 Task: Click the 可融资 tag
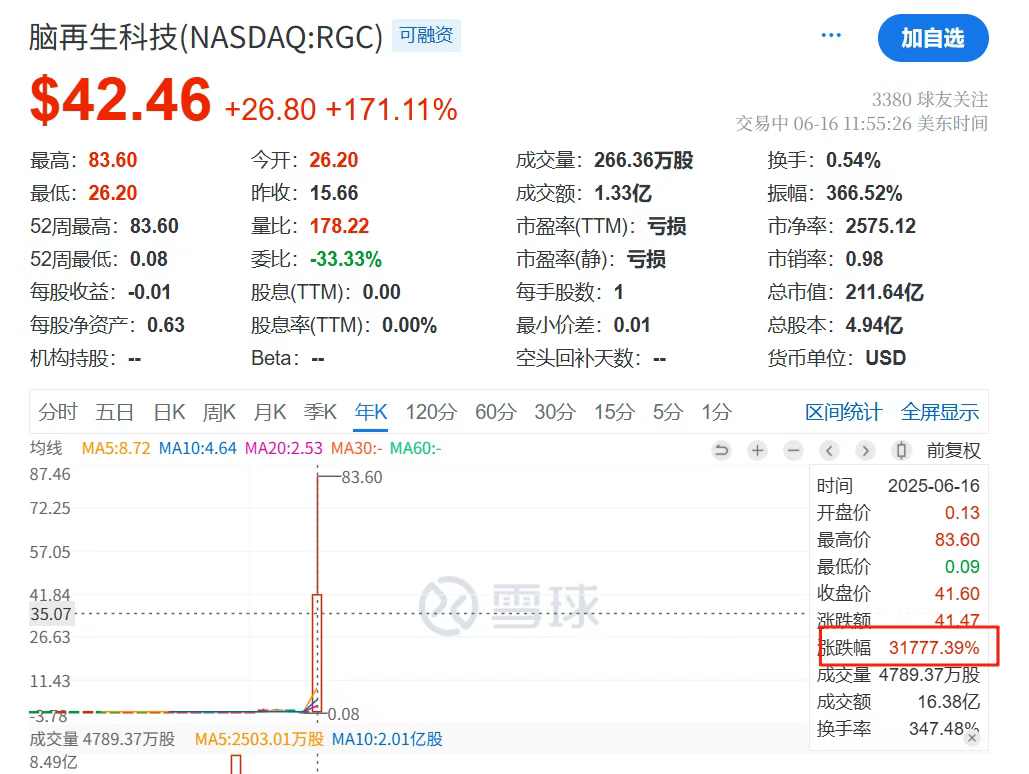click(x=427, y=35)
